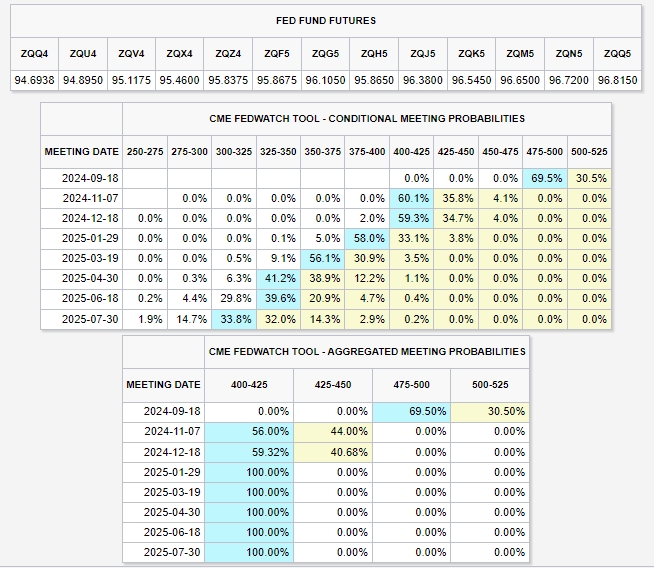
Task: Click the 12.2% cell for 2025-04-30
Action: (369, 279)
